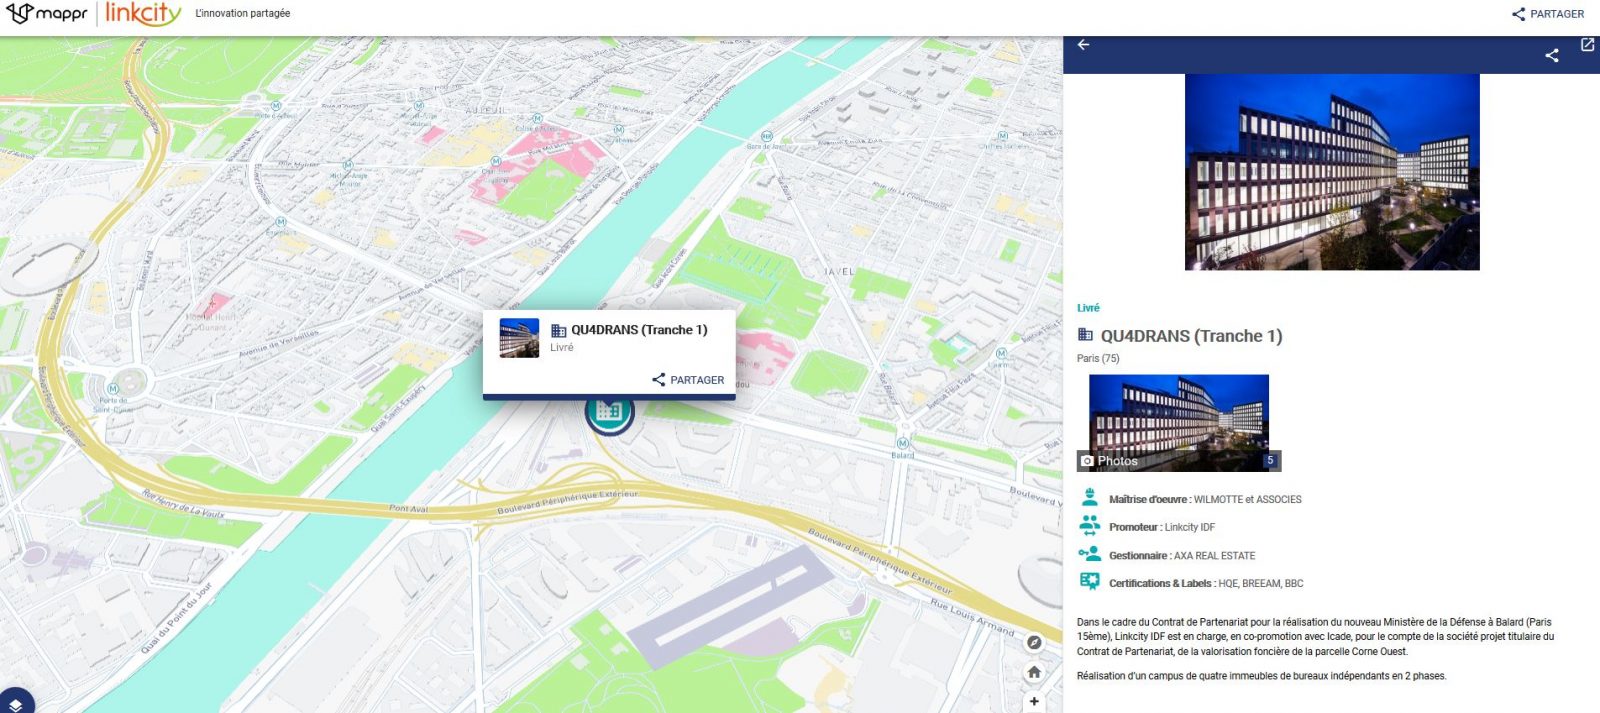
Task: Select the HQE, BREEAM, BBC certifications text
Action: click(x=1261, y=583)
